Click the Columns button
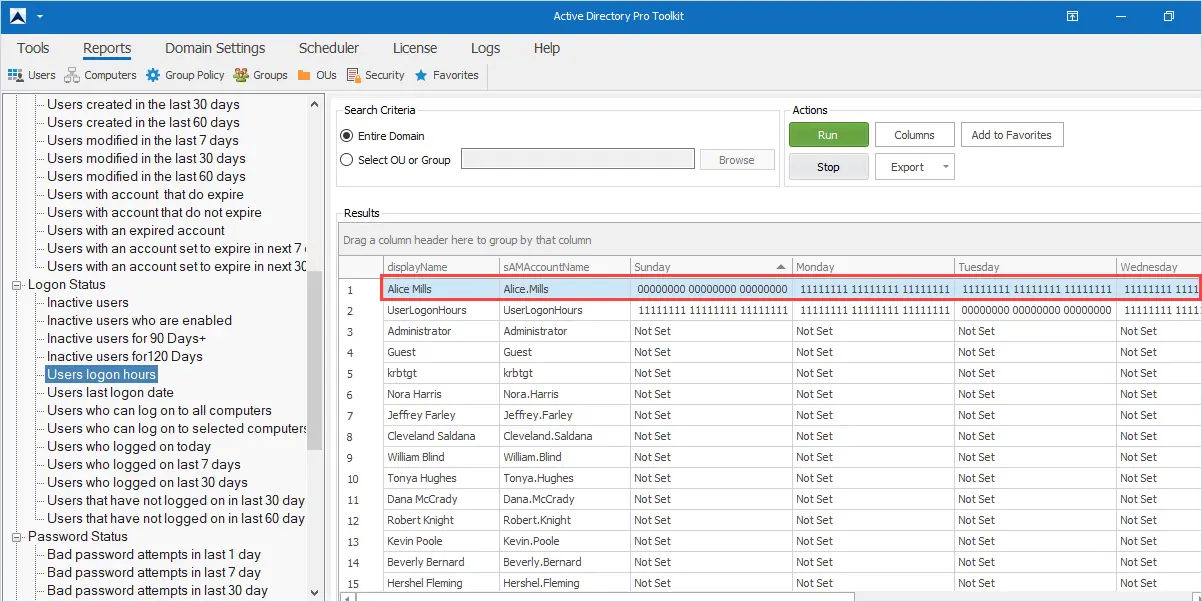Image resolution: width=1202 pixels, height=602 pixels. [x=914, y=135]
